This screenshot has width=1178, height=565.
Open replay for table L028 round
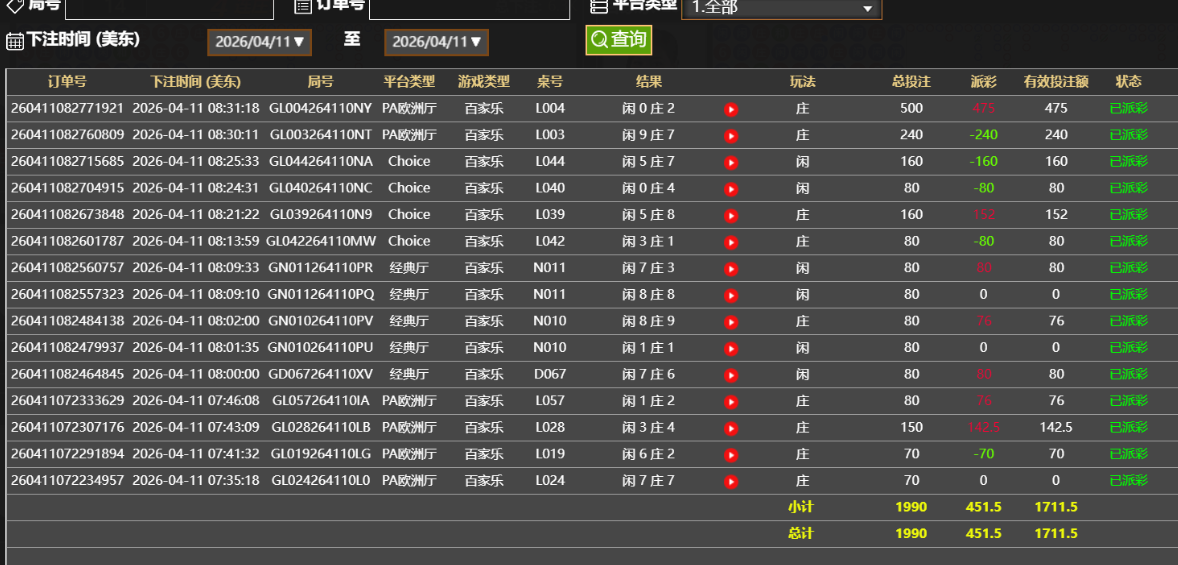pyautogui.click(x=731, y=428)
